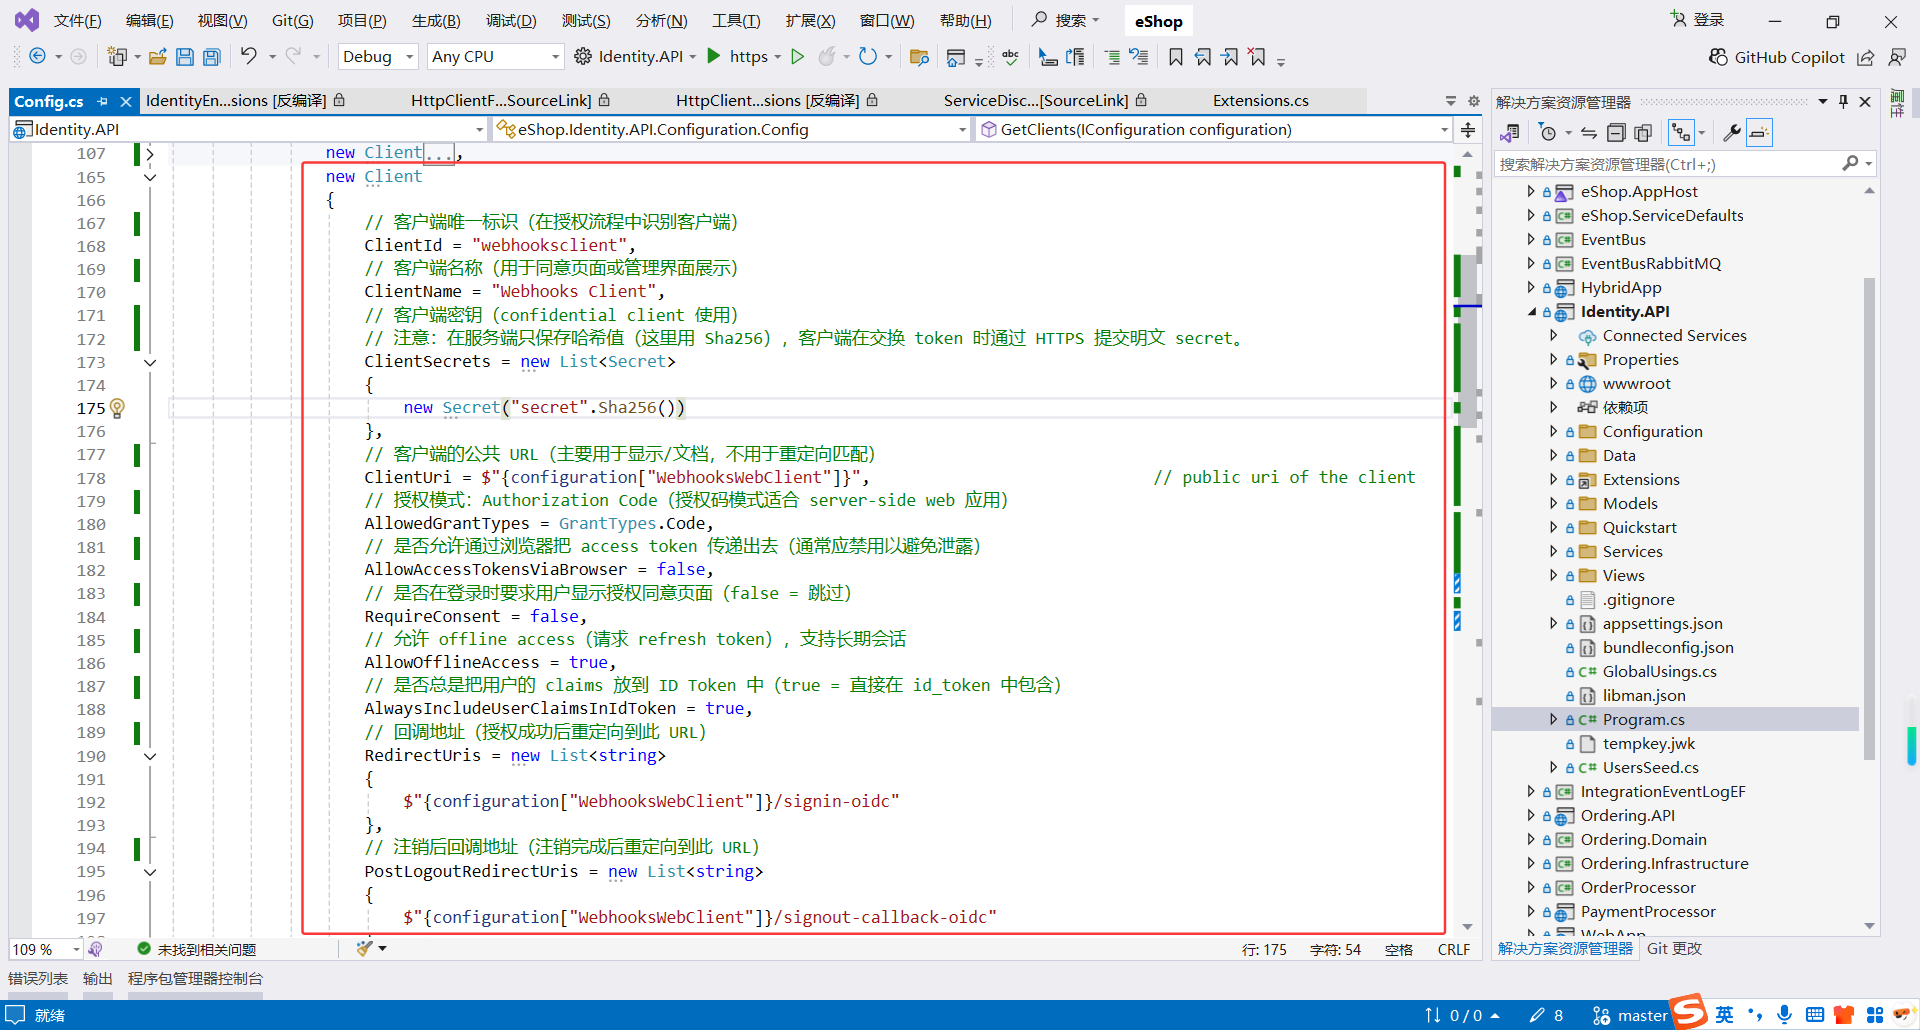Toggle the Preview Selected Items icon

coord(1758,132)
